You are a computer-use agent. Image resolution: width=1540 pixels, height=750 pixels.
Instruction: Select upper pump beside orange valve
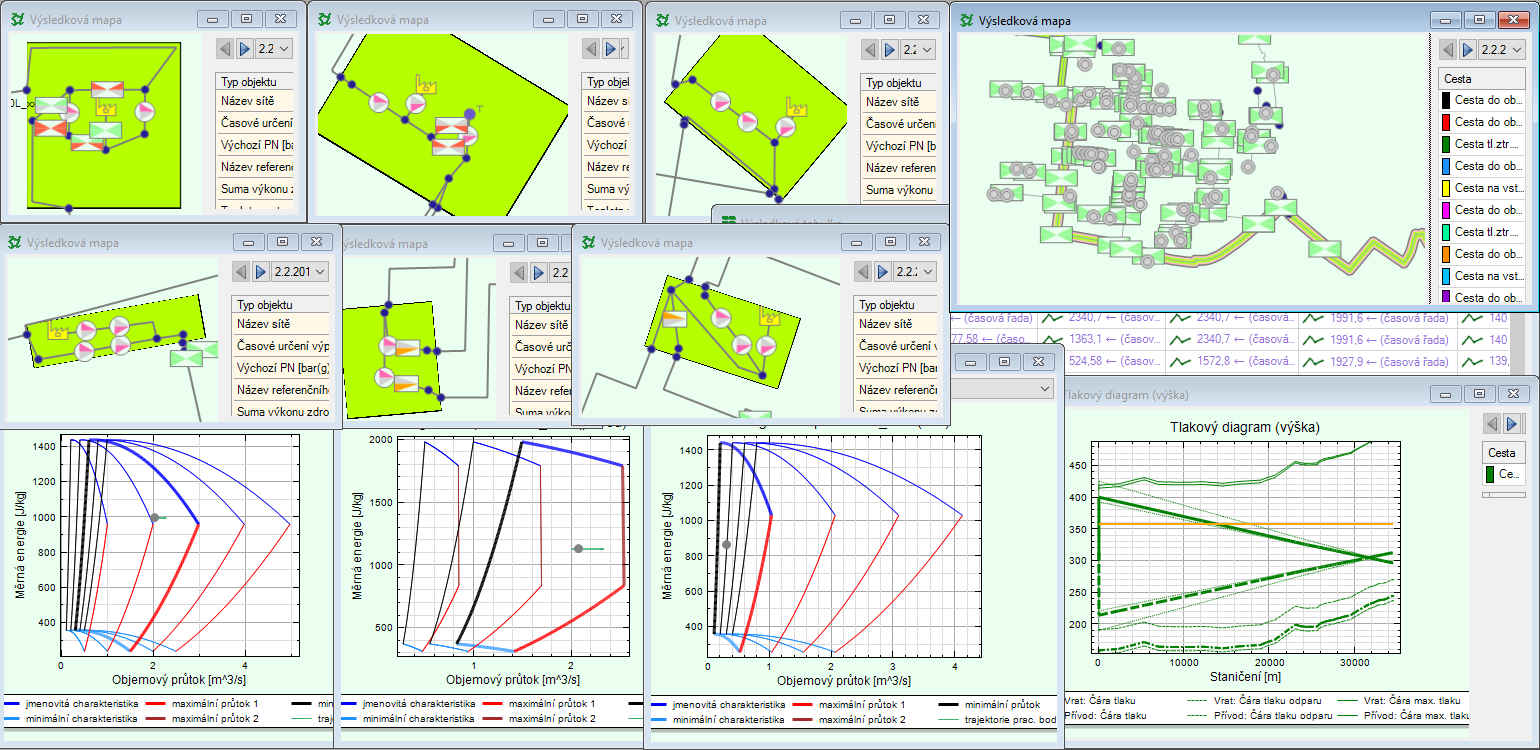[386, 346]
